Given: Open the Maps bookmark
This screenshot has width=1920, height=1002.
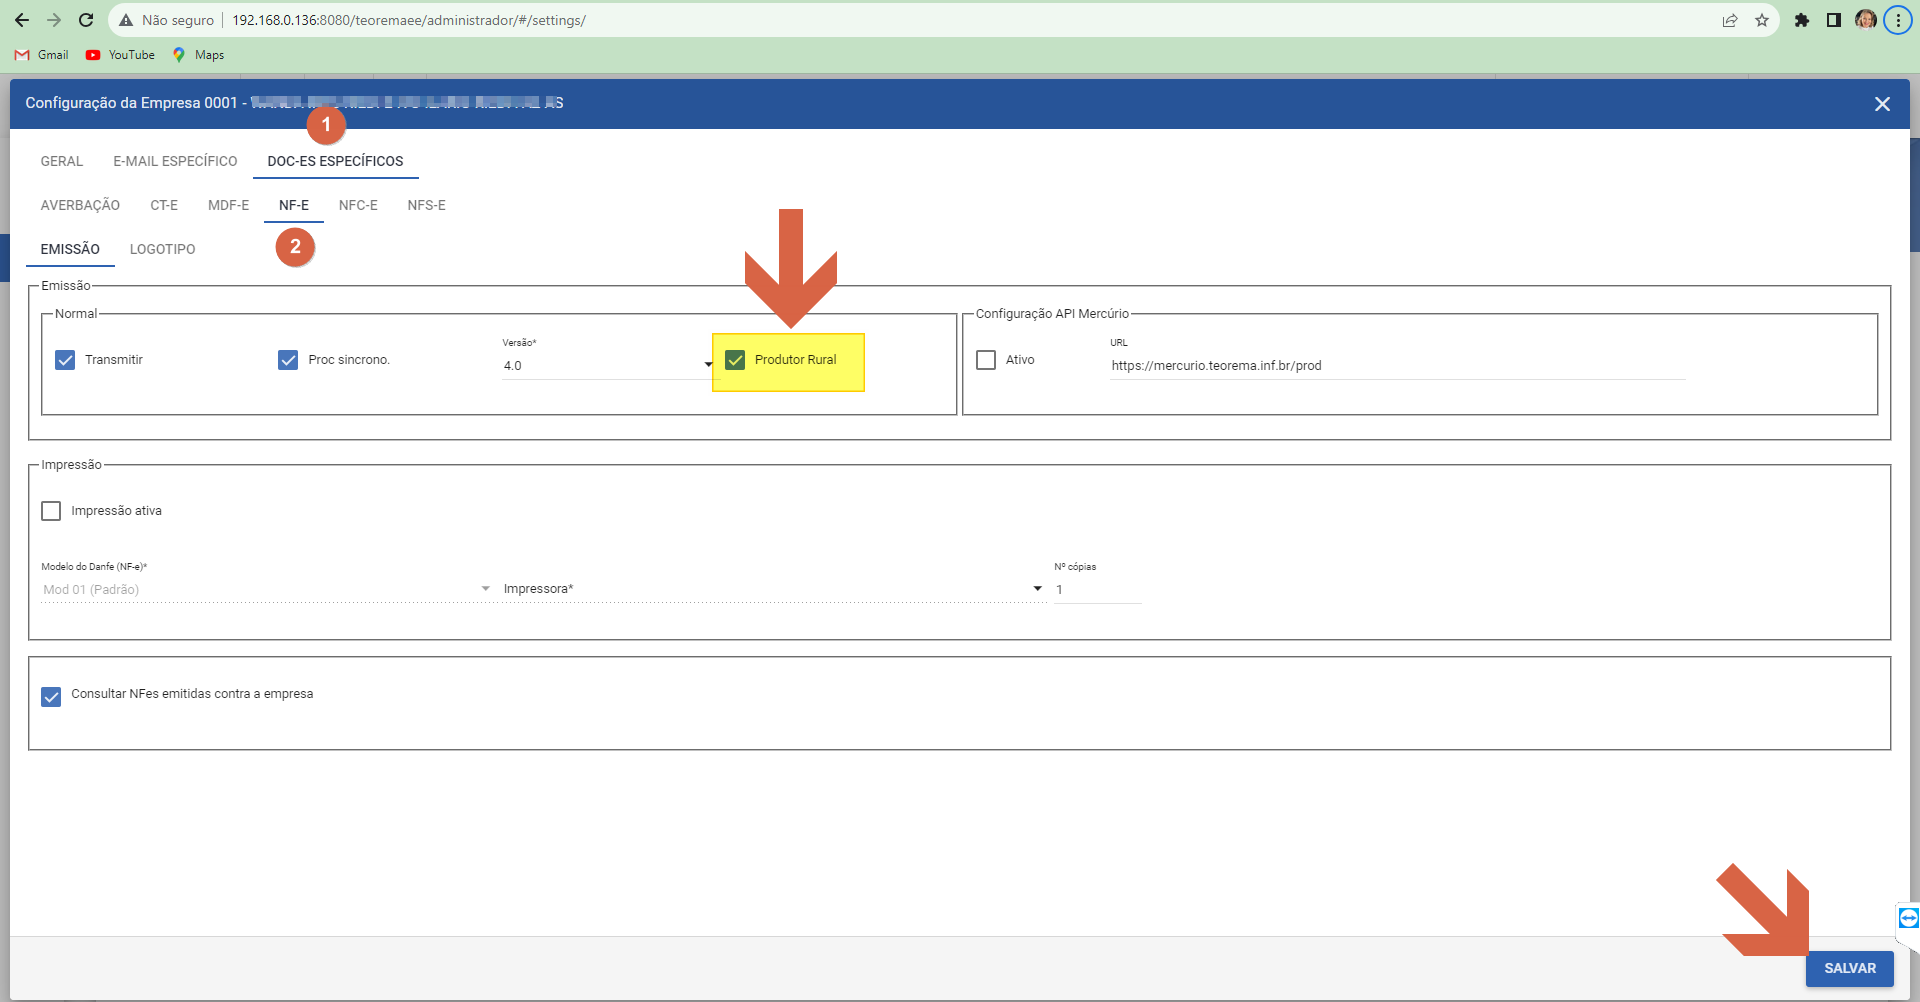Looking at the screenshot, I should [198, 55].
